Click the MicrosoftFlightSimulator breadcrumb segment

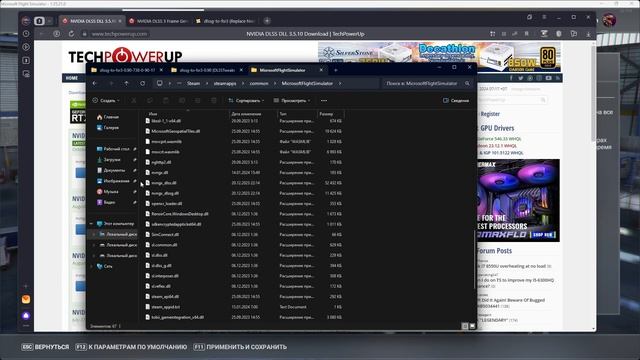coord(307,83)
